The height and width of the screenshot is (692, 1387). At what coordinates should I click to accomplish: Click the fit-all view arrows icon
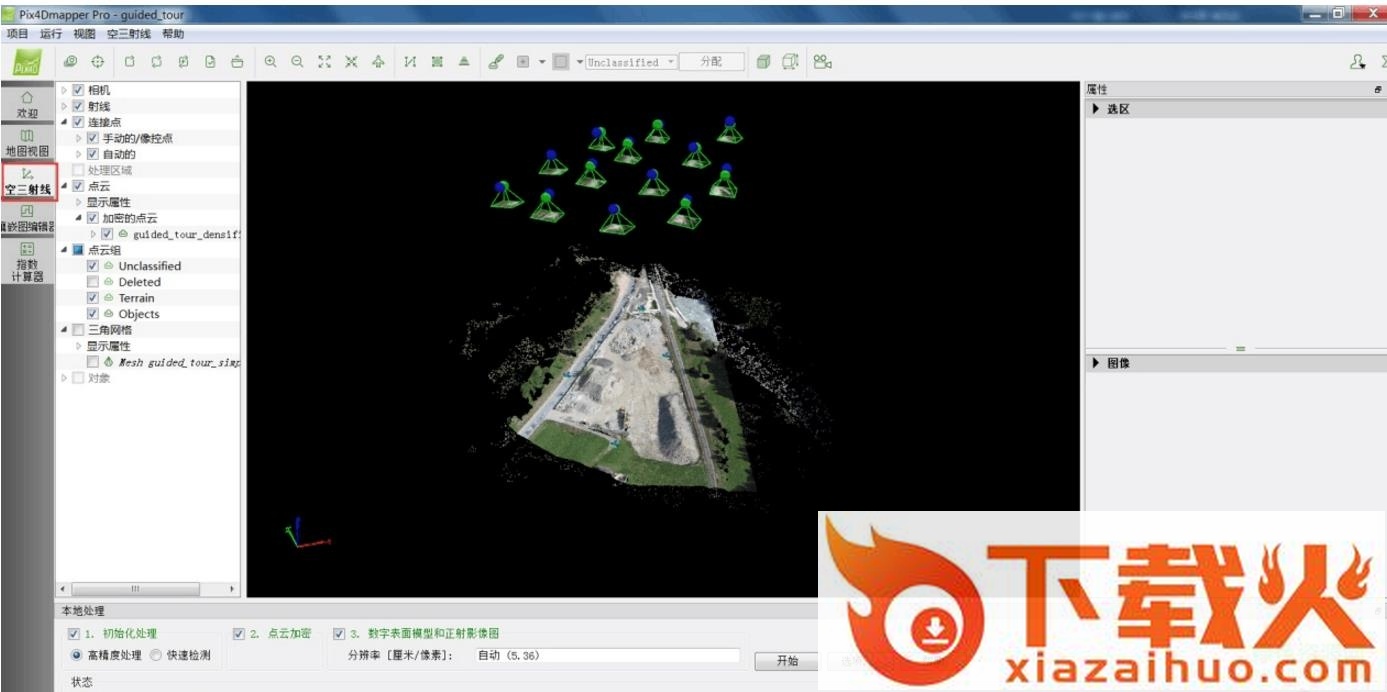point(324,62)
